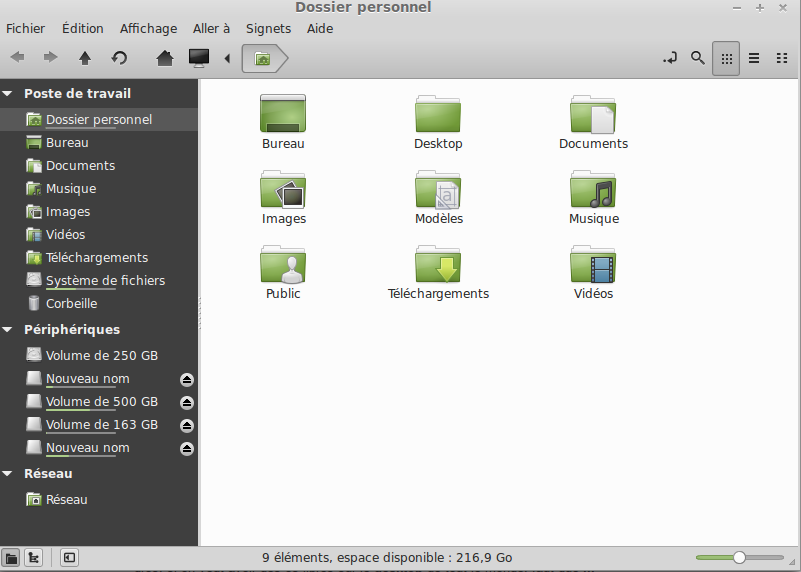
Task: Open Documents in the sidebar
Action: 99,165
